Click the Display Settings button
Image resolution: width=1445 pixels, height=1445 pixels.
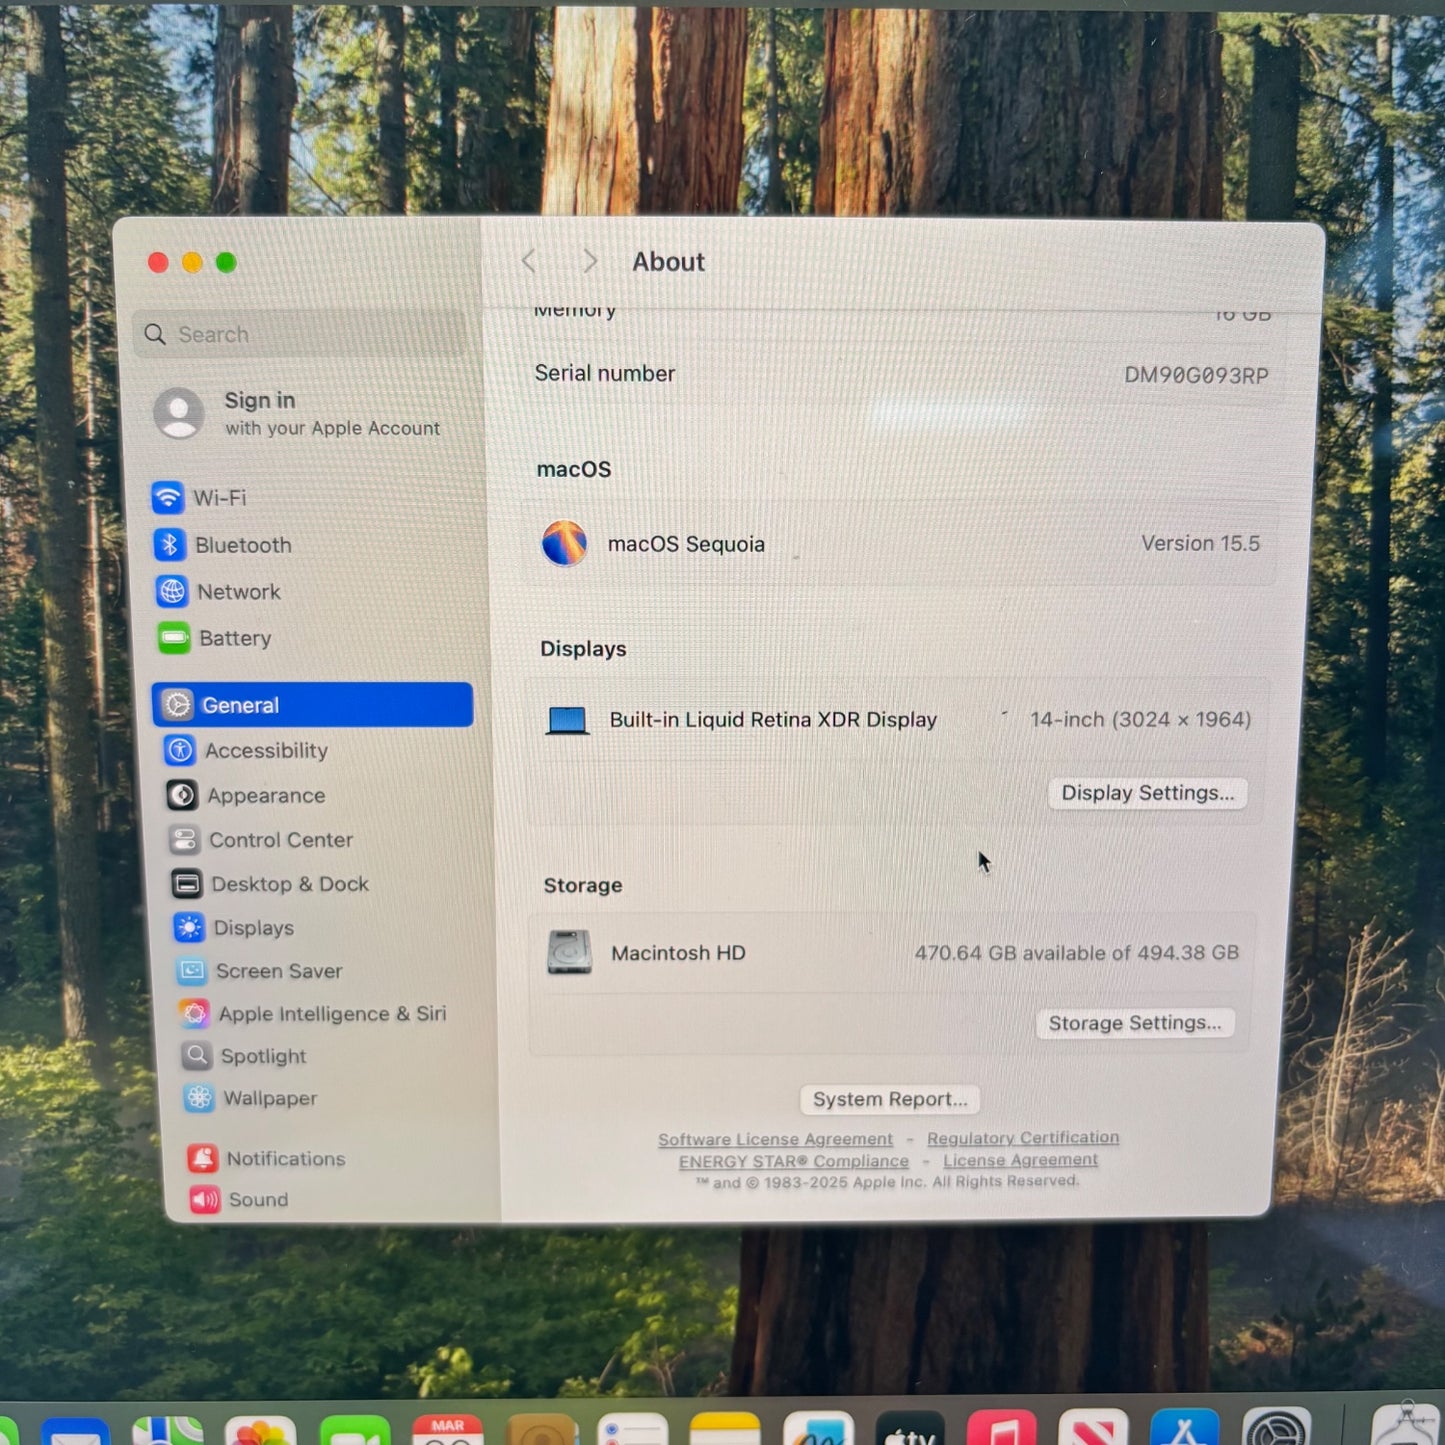pos(1147,793)
